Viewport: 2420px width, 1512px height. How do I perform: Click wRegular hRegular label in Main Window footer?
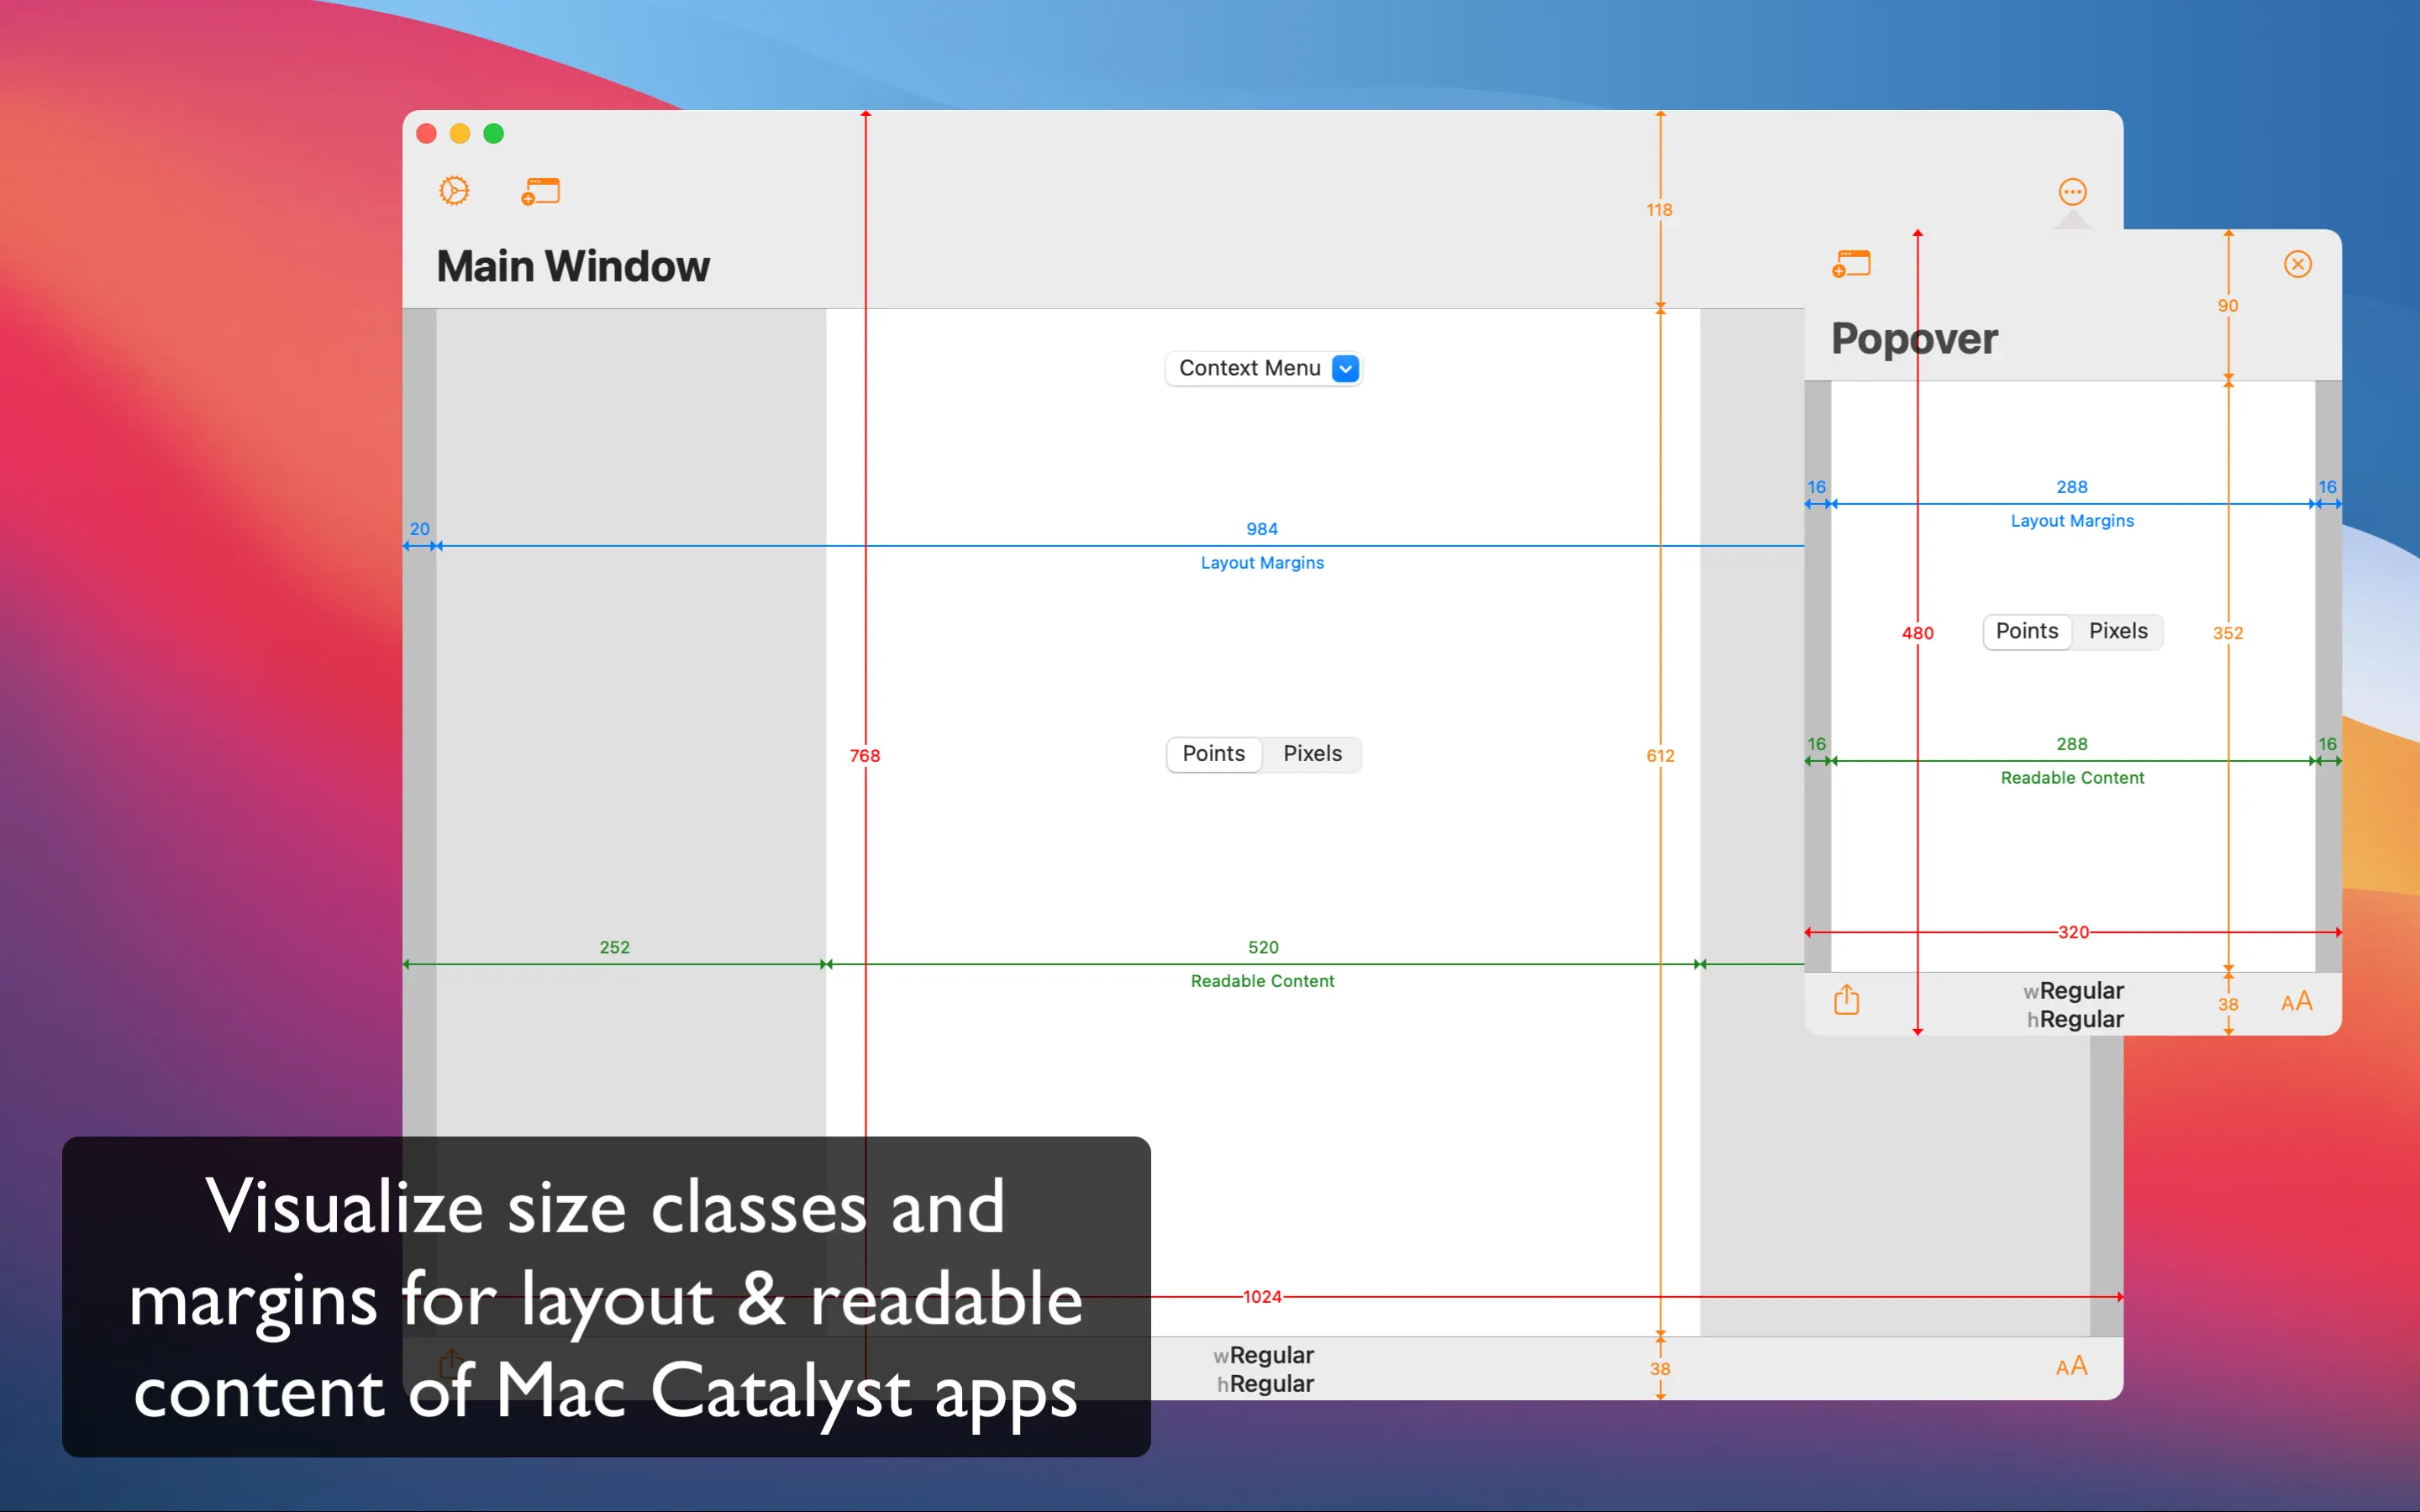[1264, 1369]
